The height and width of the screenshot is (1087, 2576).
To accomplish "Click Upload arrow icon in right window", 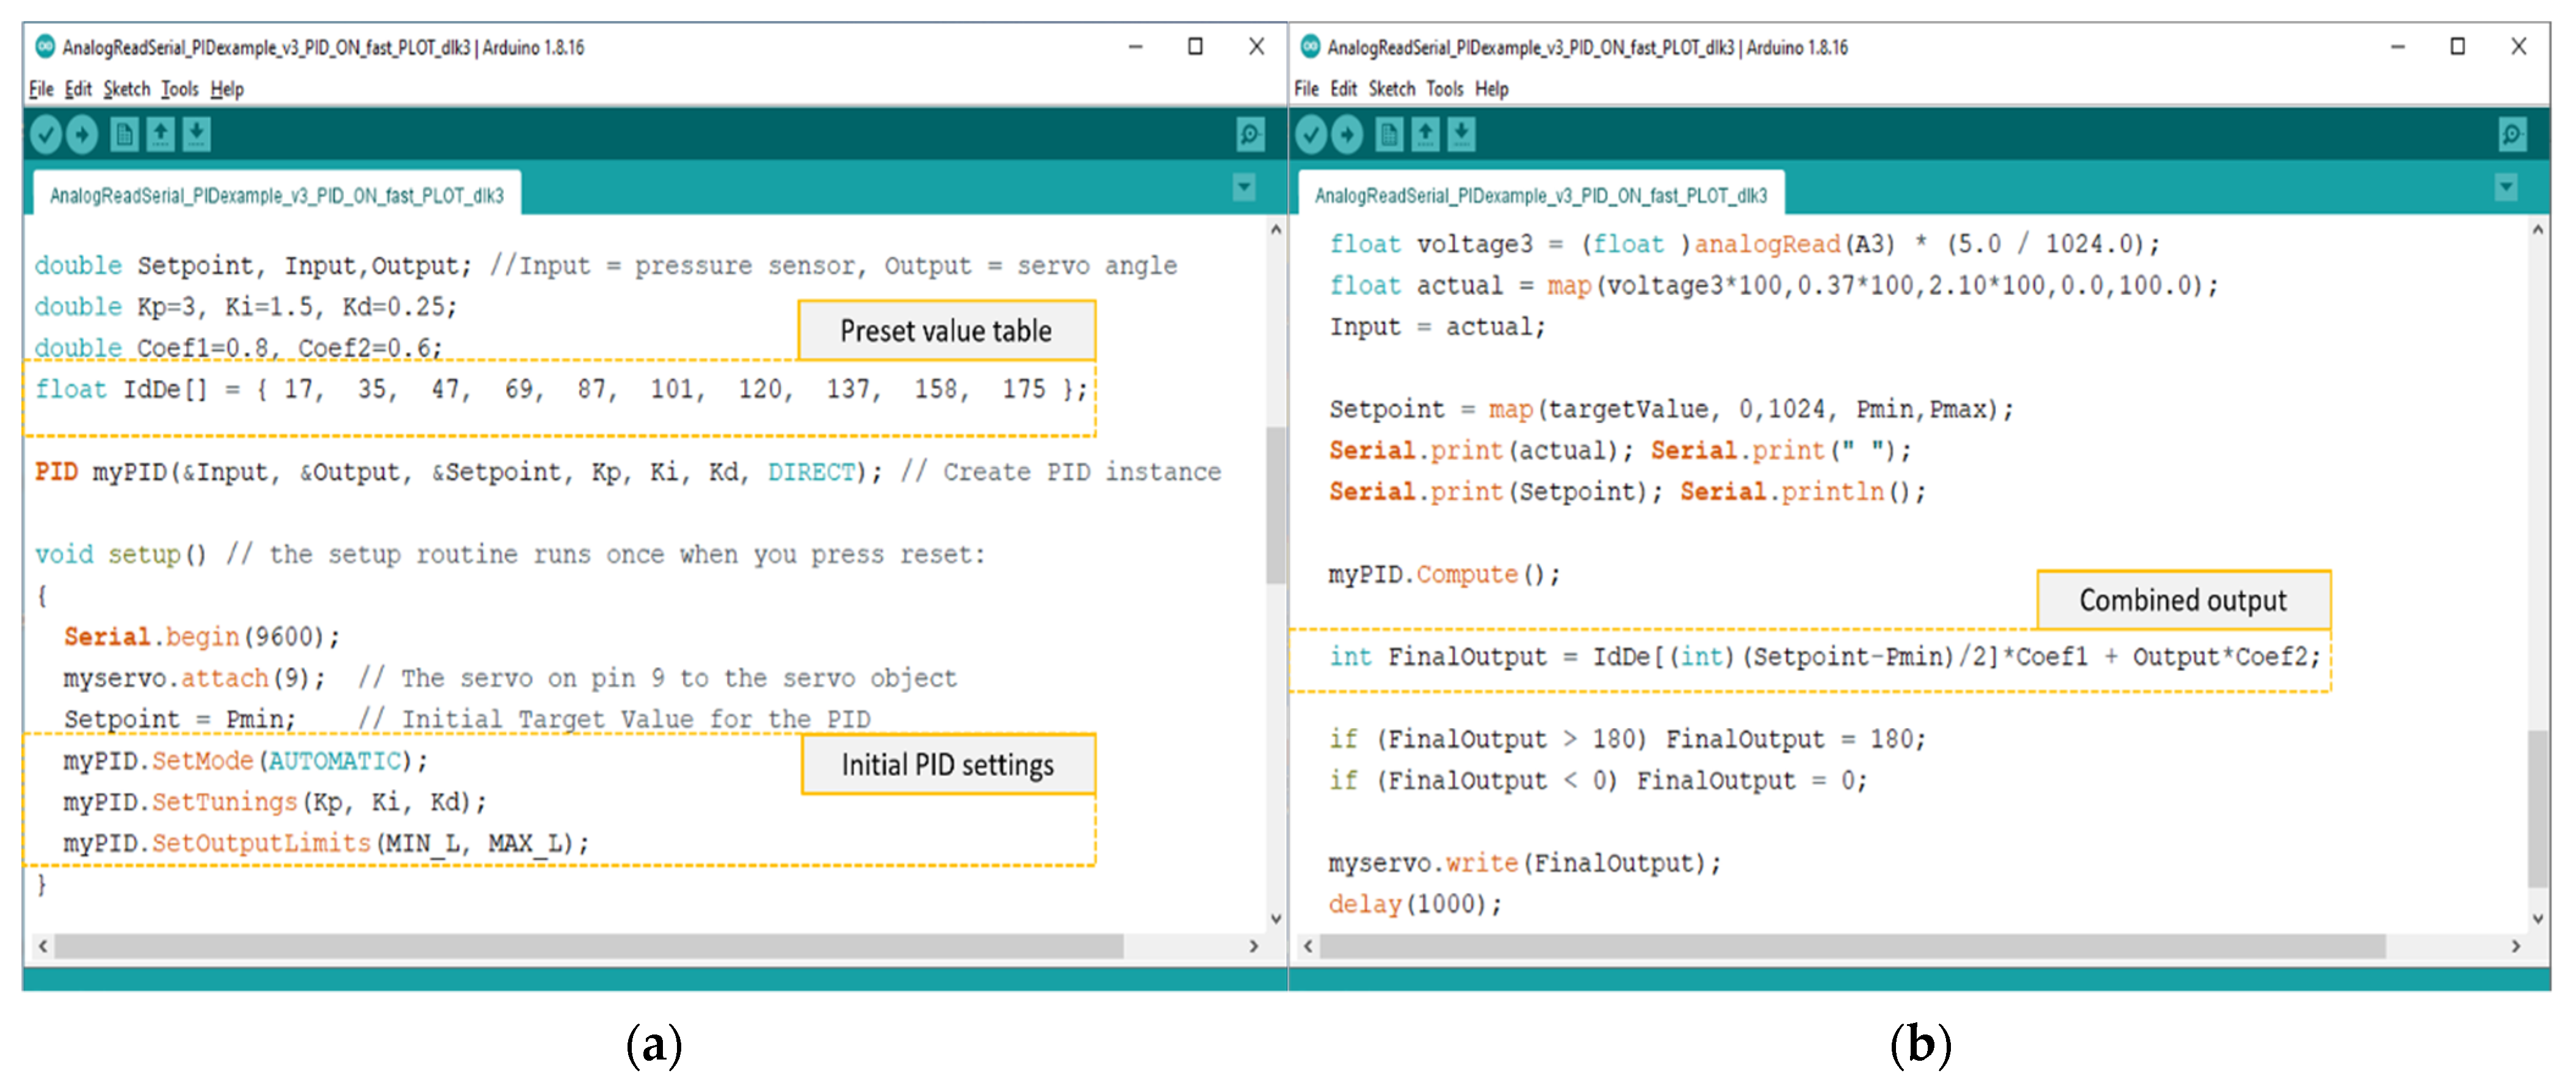I will click(1347, 134).
